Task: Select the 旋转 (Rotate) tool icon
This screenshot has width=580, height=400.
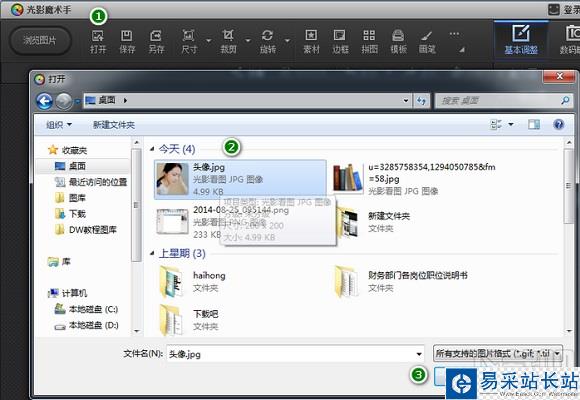Action: (267, 42)
